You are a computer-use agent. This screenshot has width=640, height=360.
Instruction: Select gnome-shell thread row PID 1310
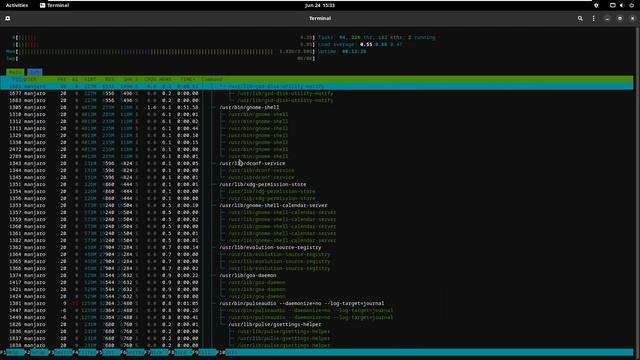317,114
